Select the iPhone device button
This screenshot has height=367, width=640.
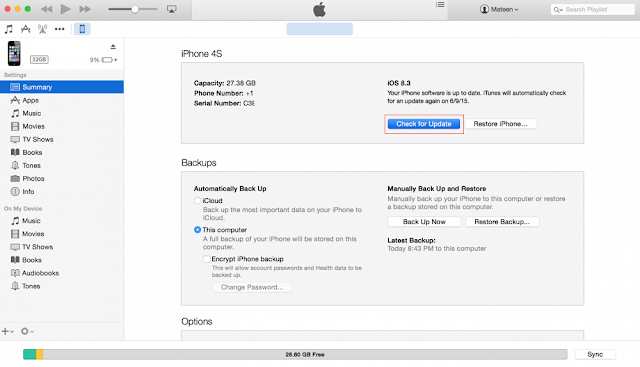tap(82, 29)
